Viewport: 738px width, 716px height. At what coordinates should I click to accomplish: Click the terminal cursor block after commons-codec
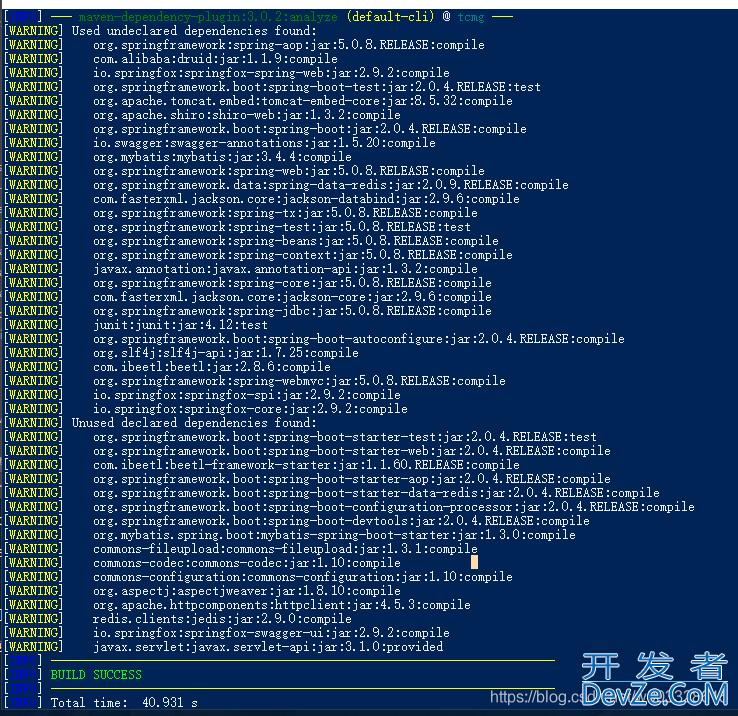[474, 562]
